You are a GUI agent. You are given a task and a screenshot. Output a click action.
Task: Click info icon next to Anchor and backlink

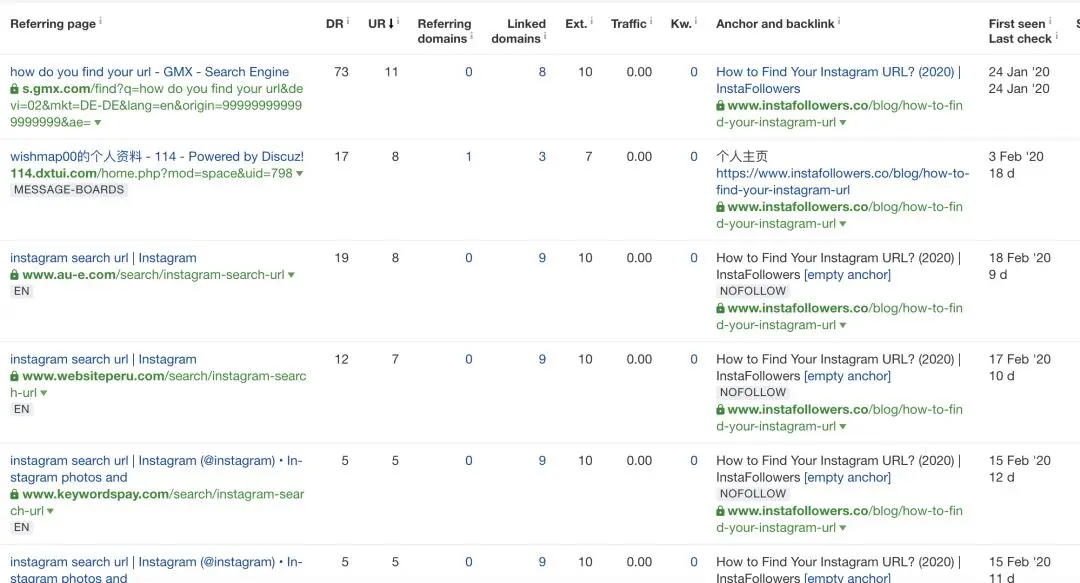coord(839,20)
